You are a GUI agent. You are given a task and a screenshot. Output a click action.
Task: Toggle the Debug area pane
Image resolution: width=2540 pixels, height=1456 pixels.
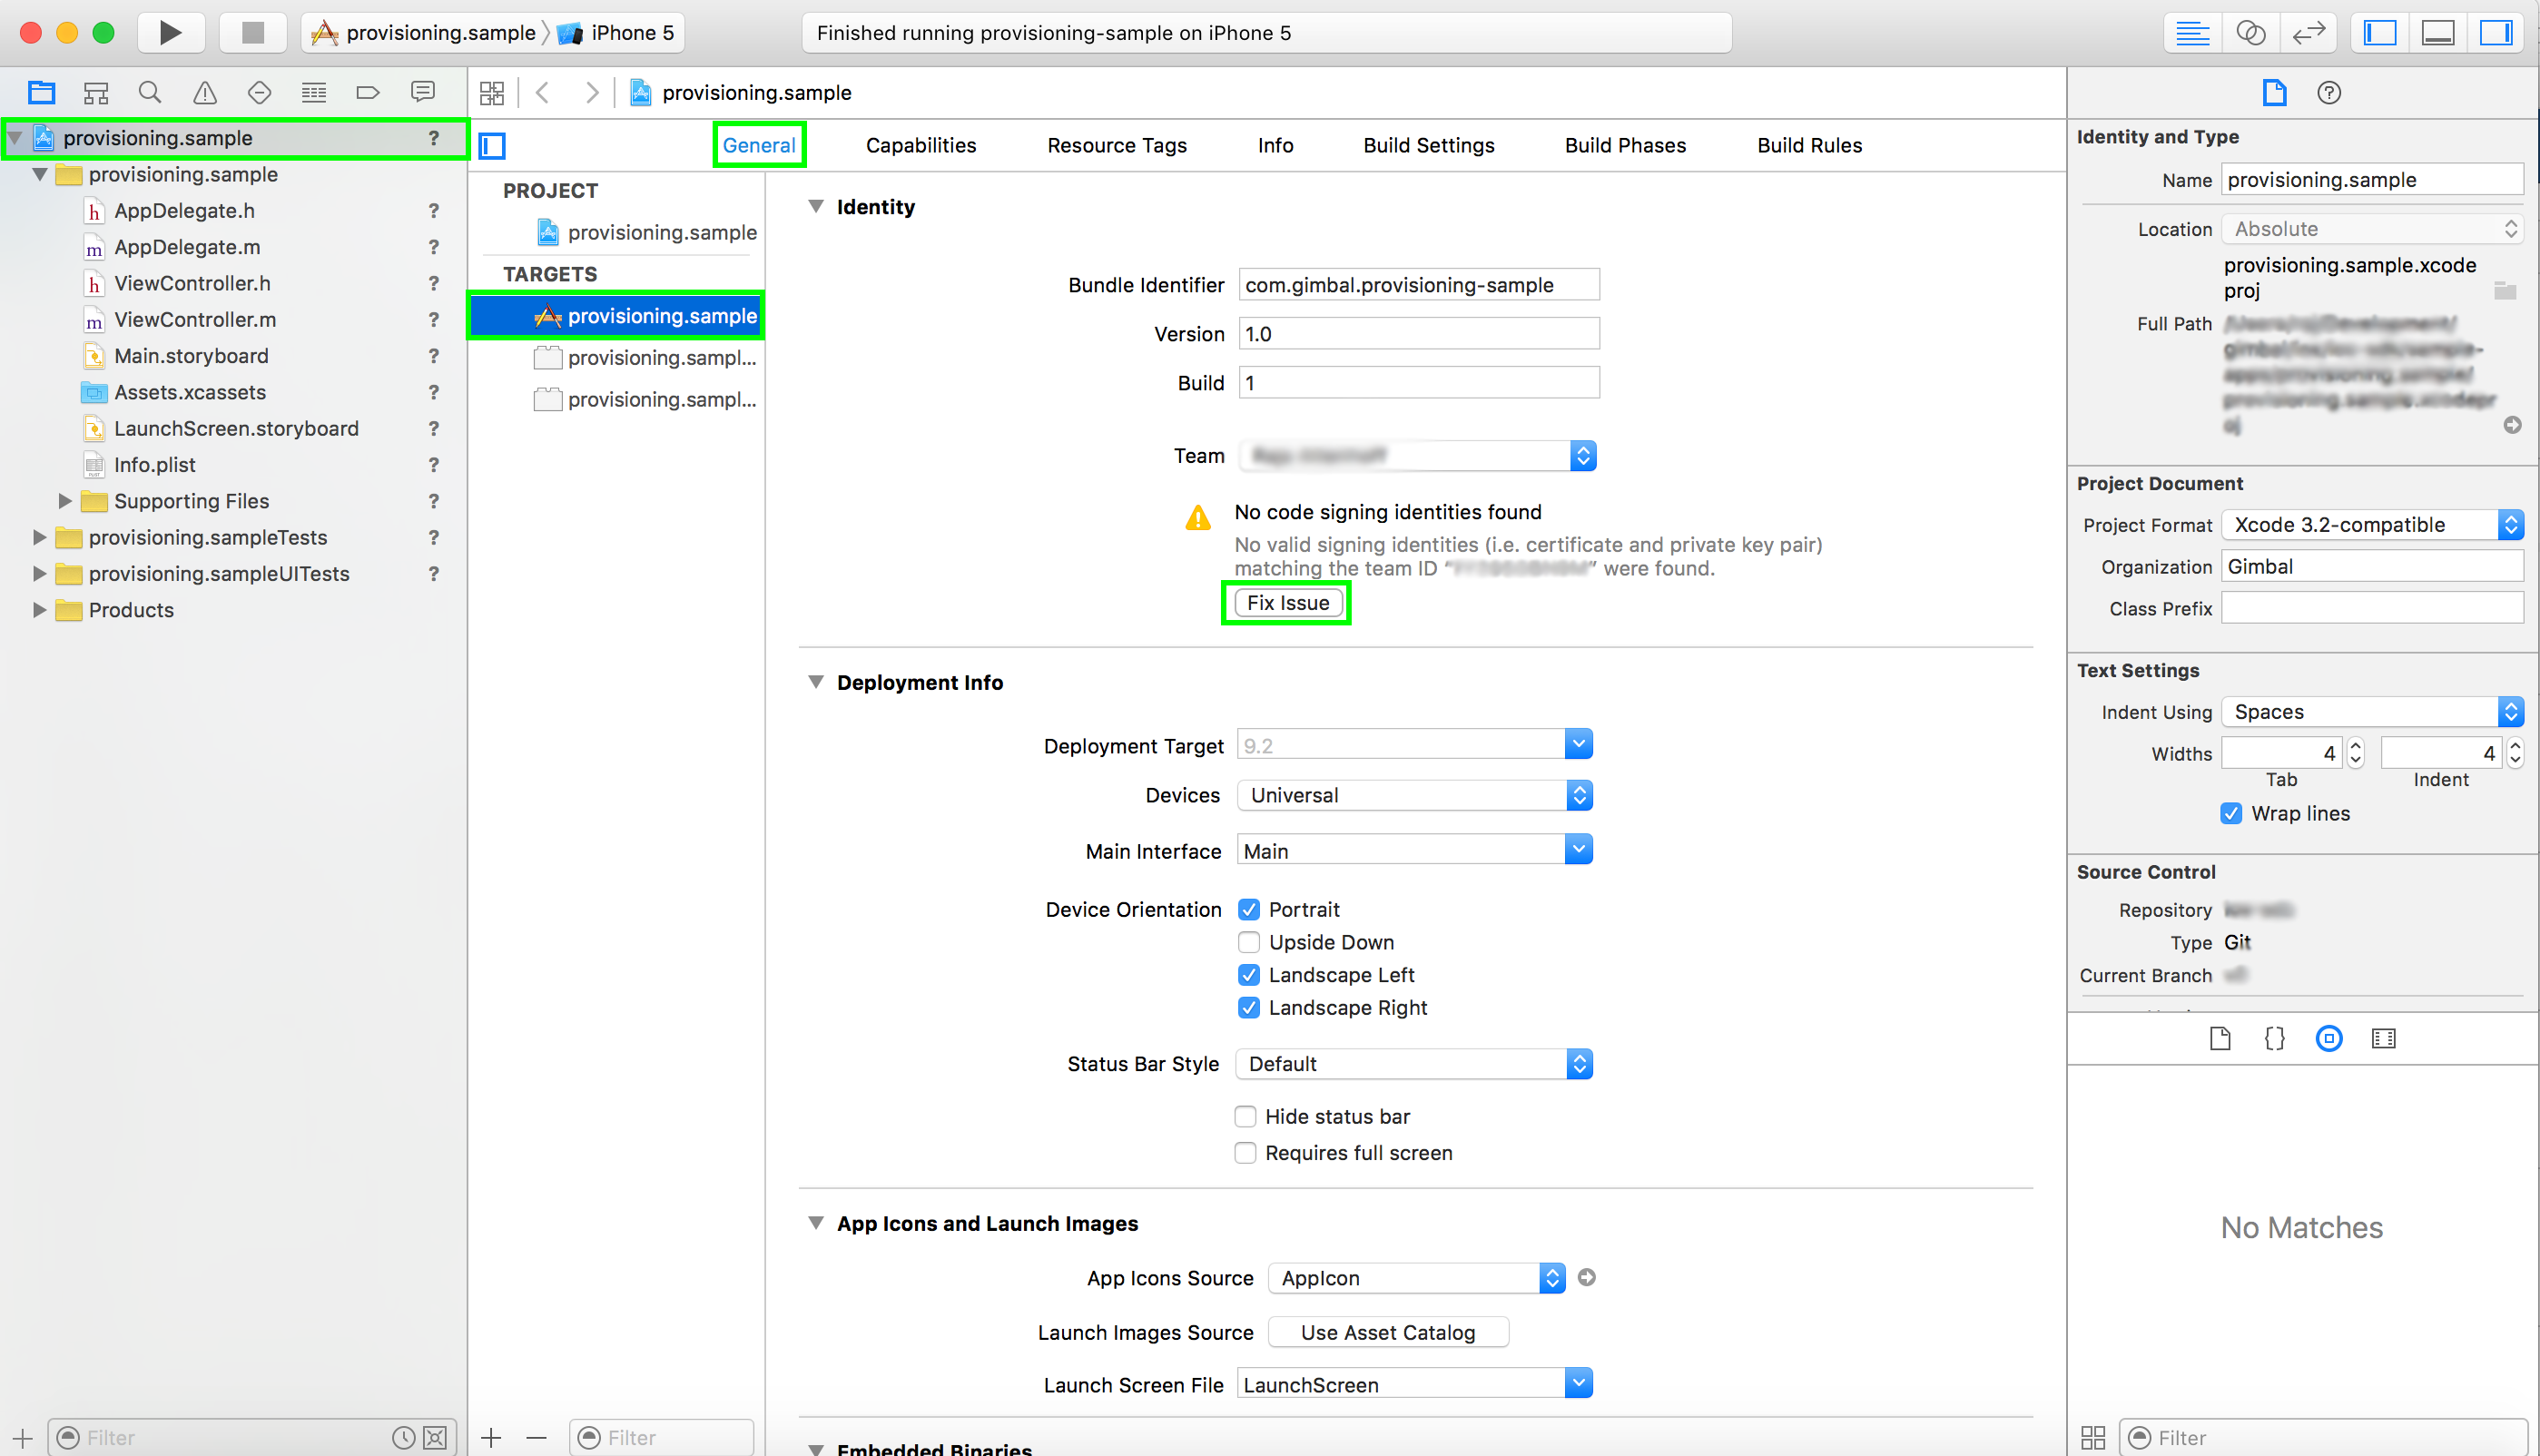coord(2438,33)
